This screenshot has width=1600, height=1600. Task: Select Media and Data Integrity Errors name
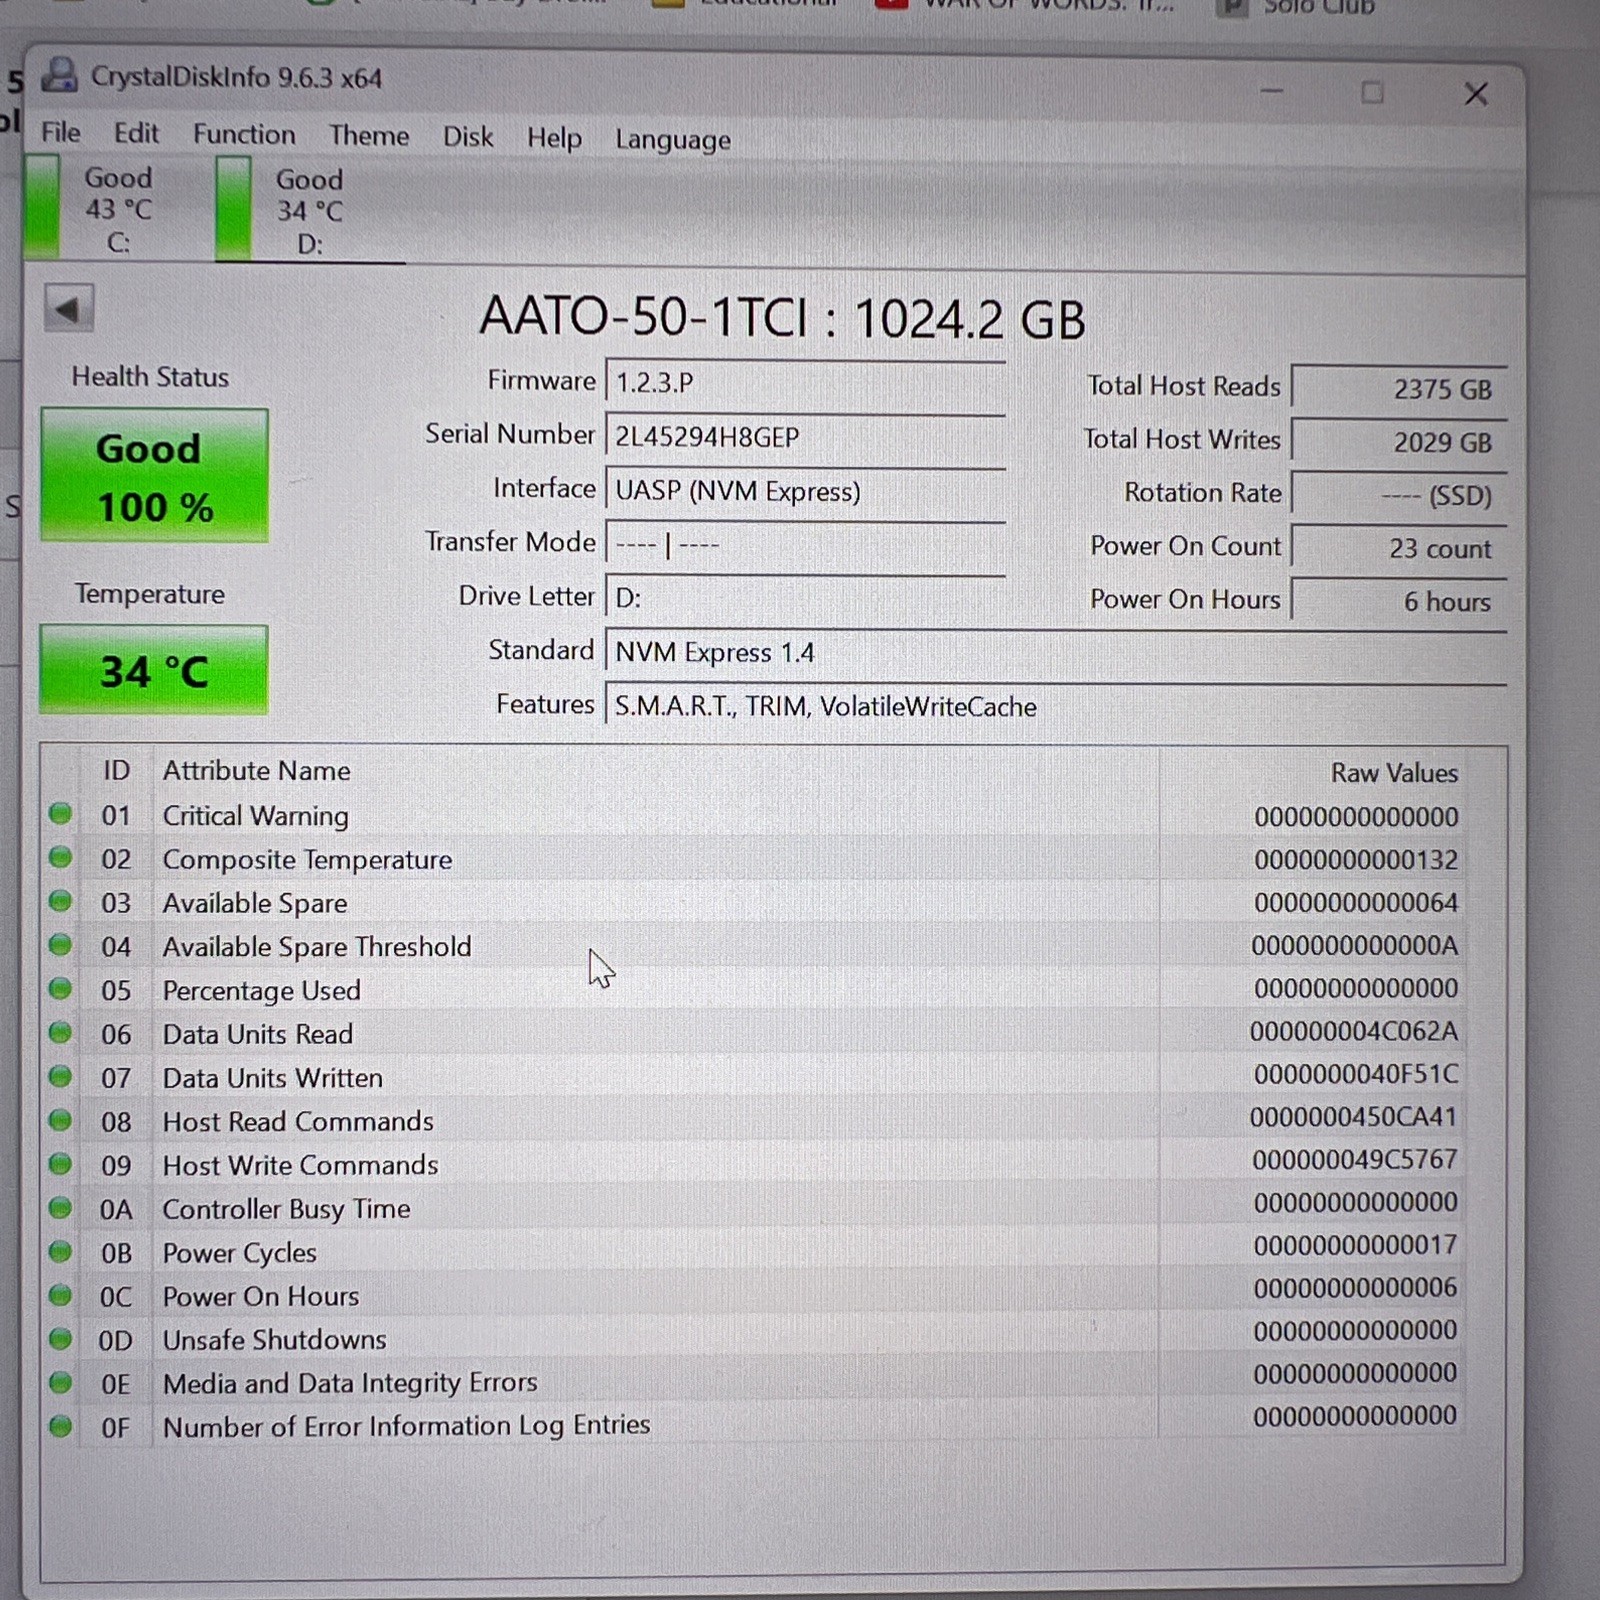tap(350, 1383)
